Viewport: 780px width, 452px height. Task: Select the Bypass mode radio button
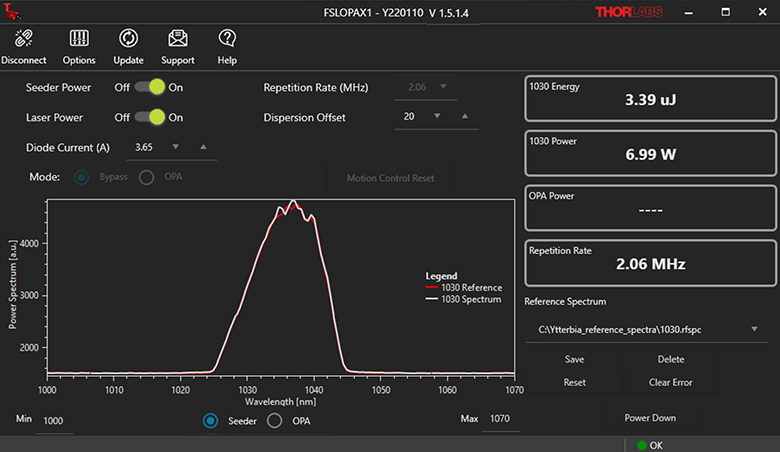tap(82, 177)
